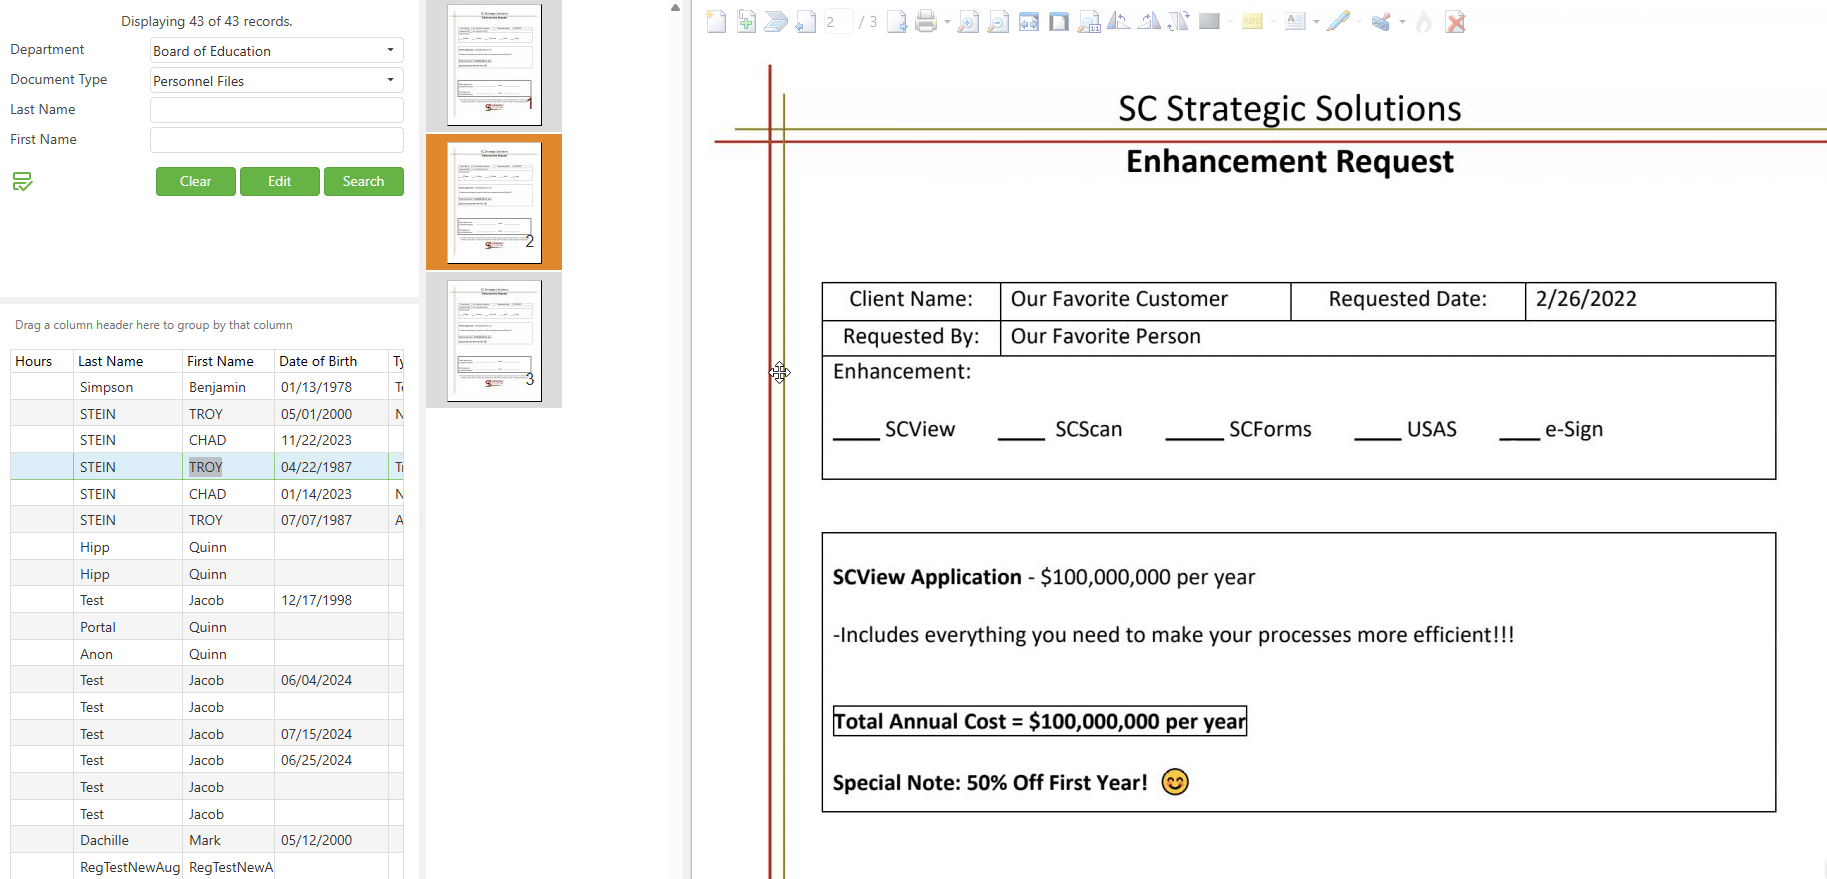Click the flame burn annotations icon
1827x879 pixels.
pyautogui.click(x=1424, y=21)
